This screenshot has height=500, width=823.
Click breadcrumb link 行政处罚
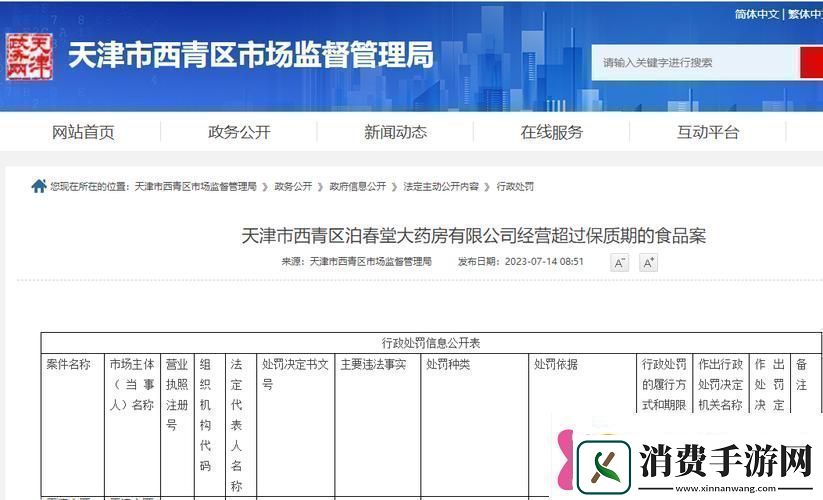click(x=515, y=186)
